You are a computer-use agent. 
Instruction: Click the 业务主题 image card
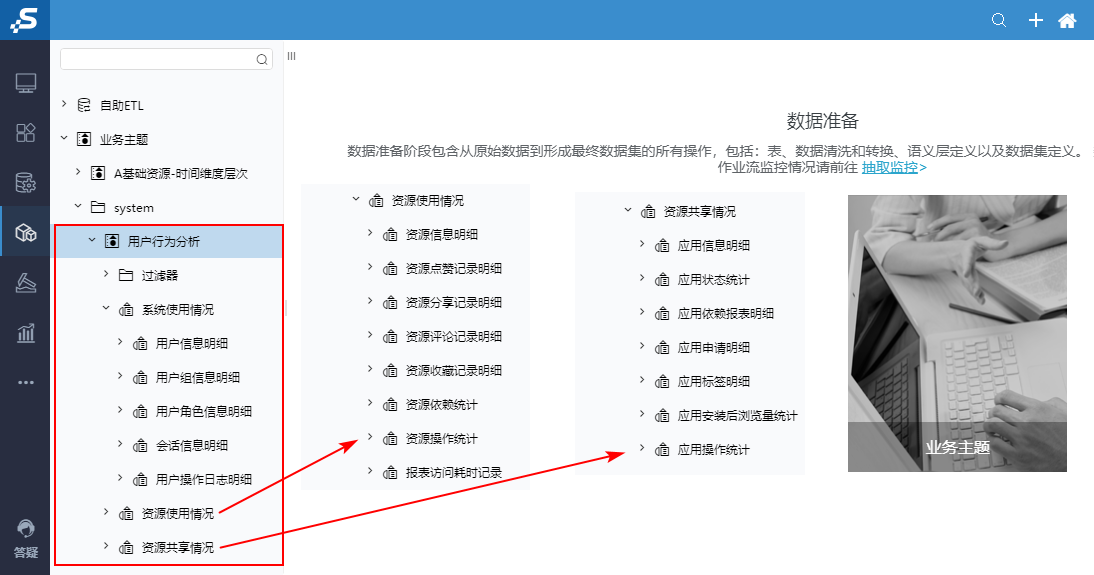957,334
